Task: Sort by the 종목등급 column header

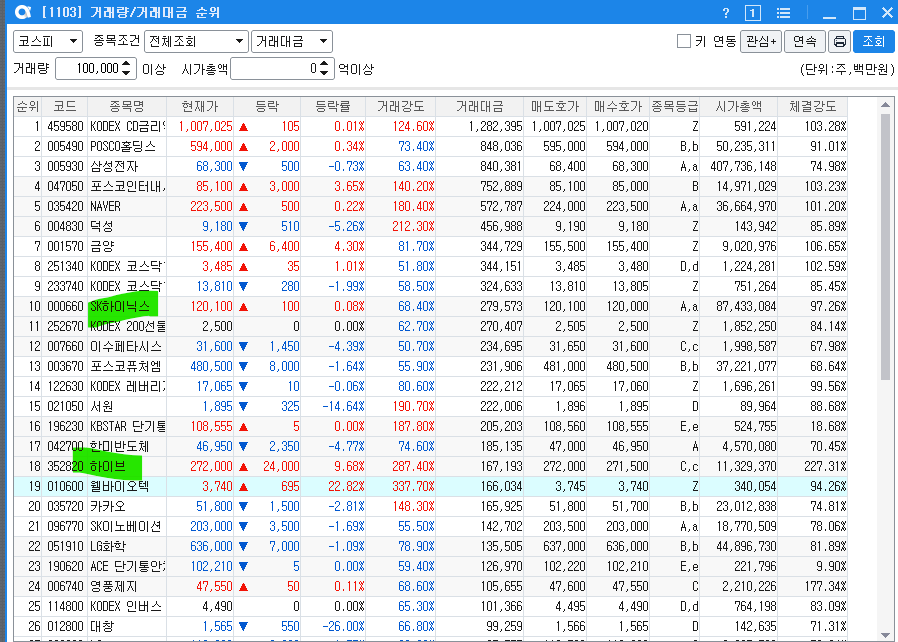Action: click(x=675, y=107)
